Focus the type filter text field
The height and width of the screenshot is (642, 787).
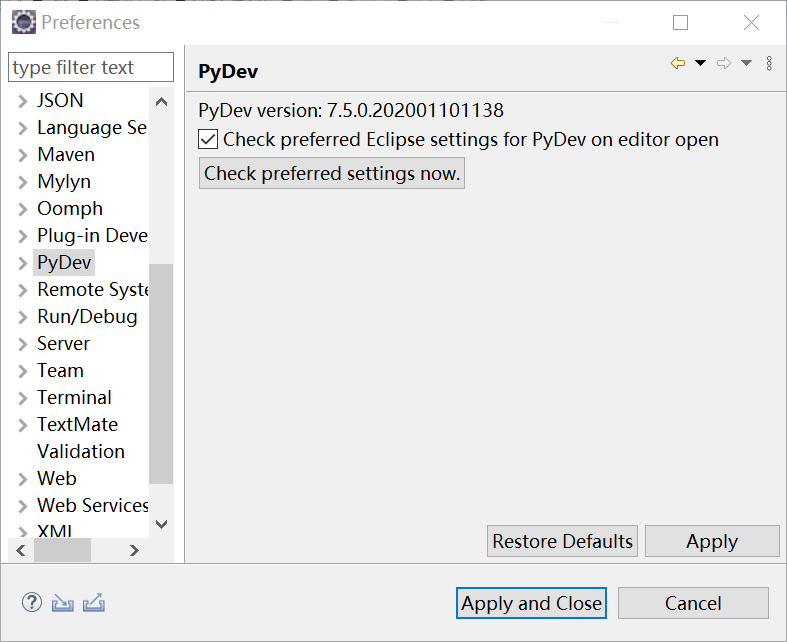coord(90,68)
